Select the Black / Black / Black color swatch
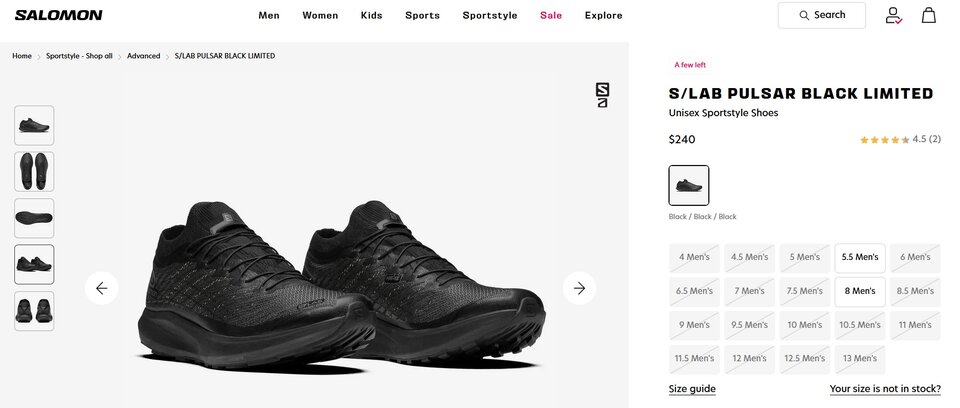This screenshot has width=960, height=408. pyautogui.click(x=689, y=185)
